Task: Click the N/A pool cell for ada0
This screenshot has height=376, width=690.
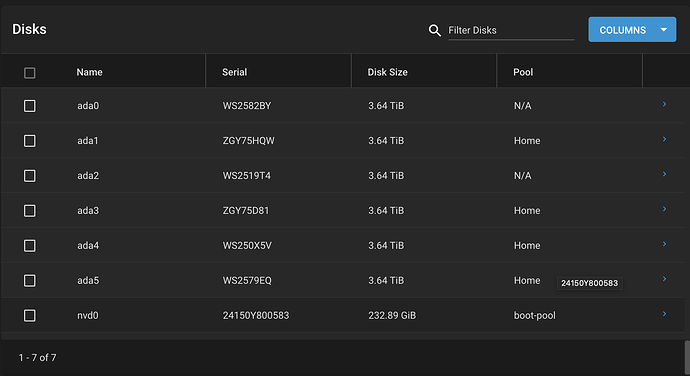Action: pyautogui.click(x=522, y=106)
